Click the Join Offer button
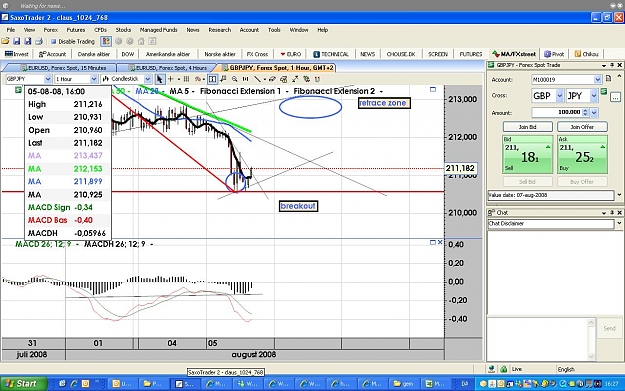The image size is (625, 391). point(582,127)
